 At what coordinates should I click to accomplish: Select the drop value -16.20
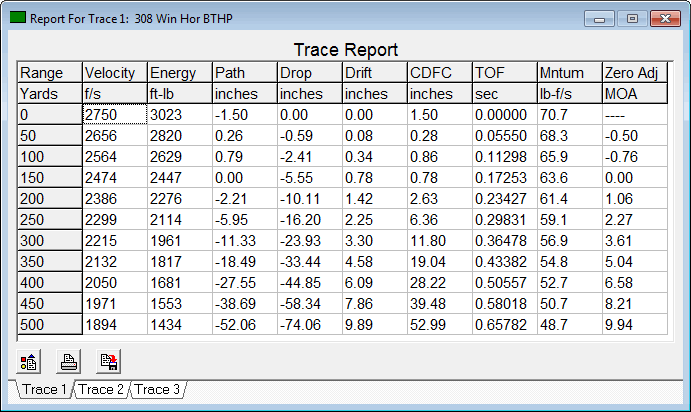coord(310,220)
